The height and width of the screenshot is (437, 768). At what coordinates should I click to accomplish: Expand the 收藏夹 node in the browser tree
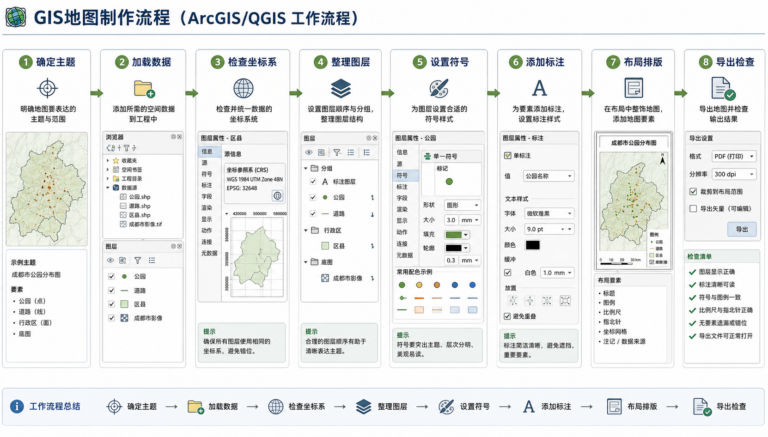(x=108, y=161)
